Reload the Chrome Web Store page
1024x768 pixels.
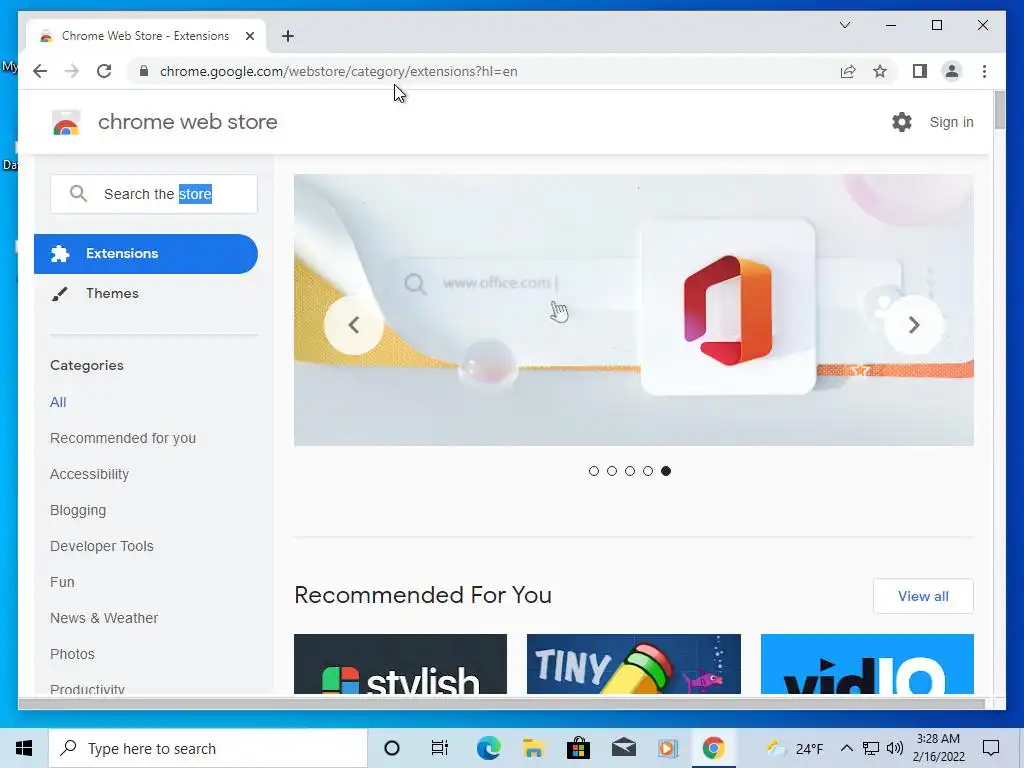tap(104, 71)
